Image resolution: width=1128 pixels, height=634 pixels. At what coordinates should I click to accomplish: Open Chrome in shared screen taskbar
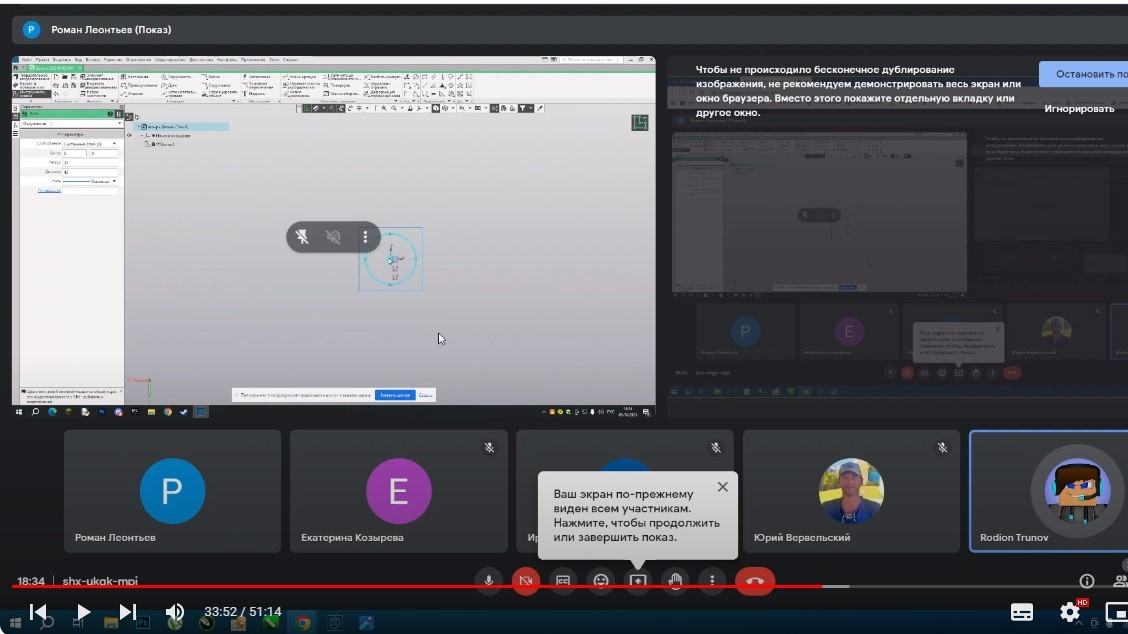coord(168,412)
